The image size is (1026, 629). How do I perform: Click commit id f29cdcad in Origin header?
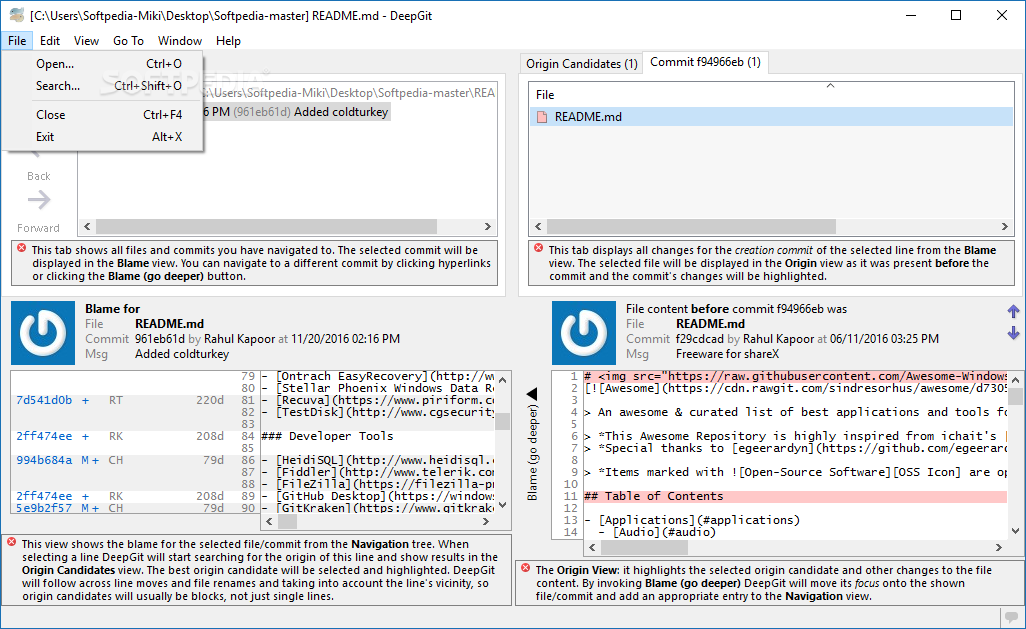pos(699,339)
